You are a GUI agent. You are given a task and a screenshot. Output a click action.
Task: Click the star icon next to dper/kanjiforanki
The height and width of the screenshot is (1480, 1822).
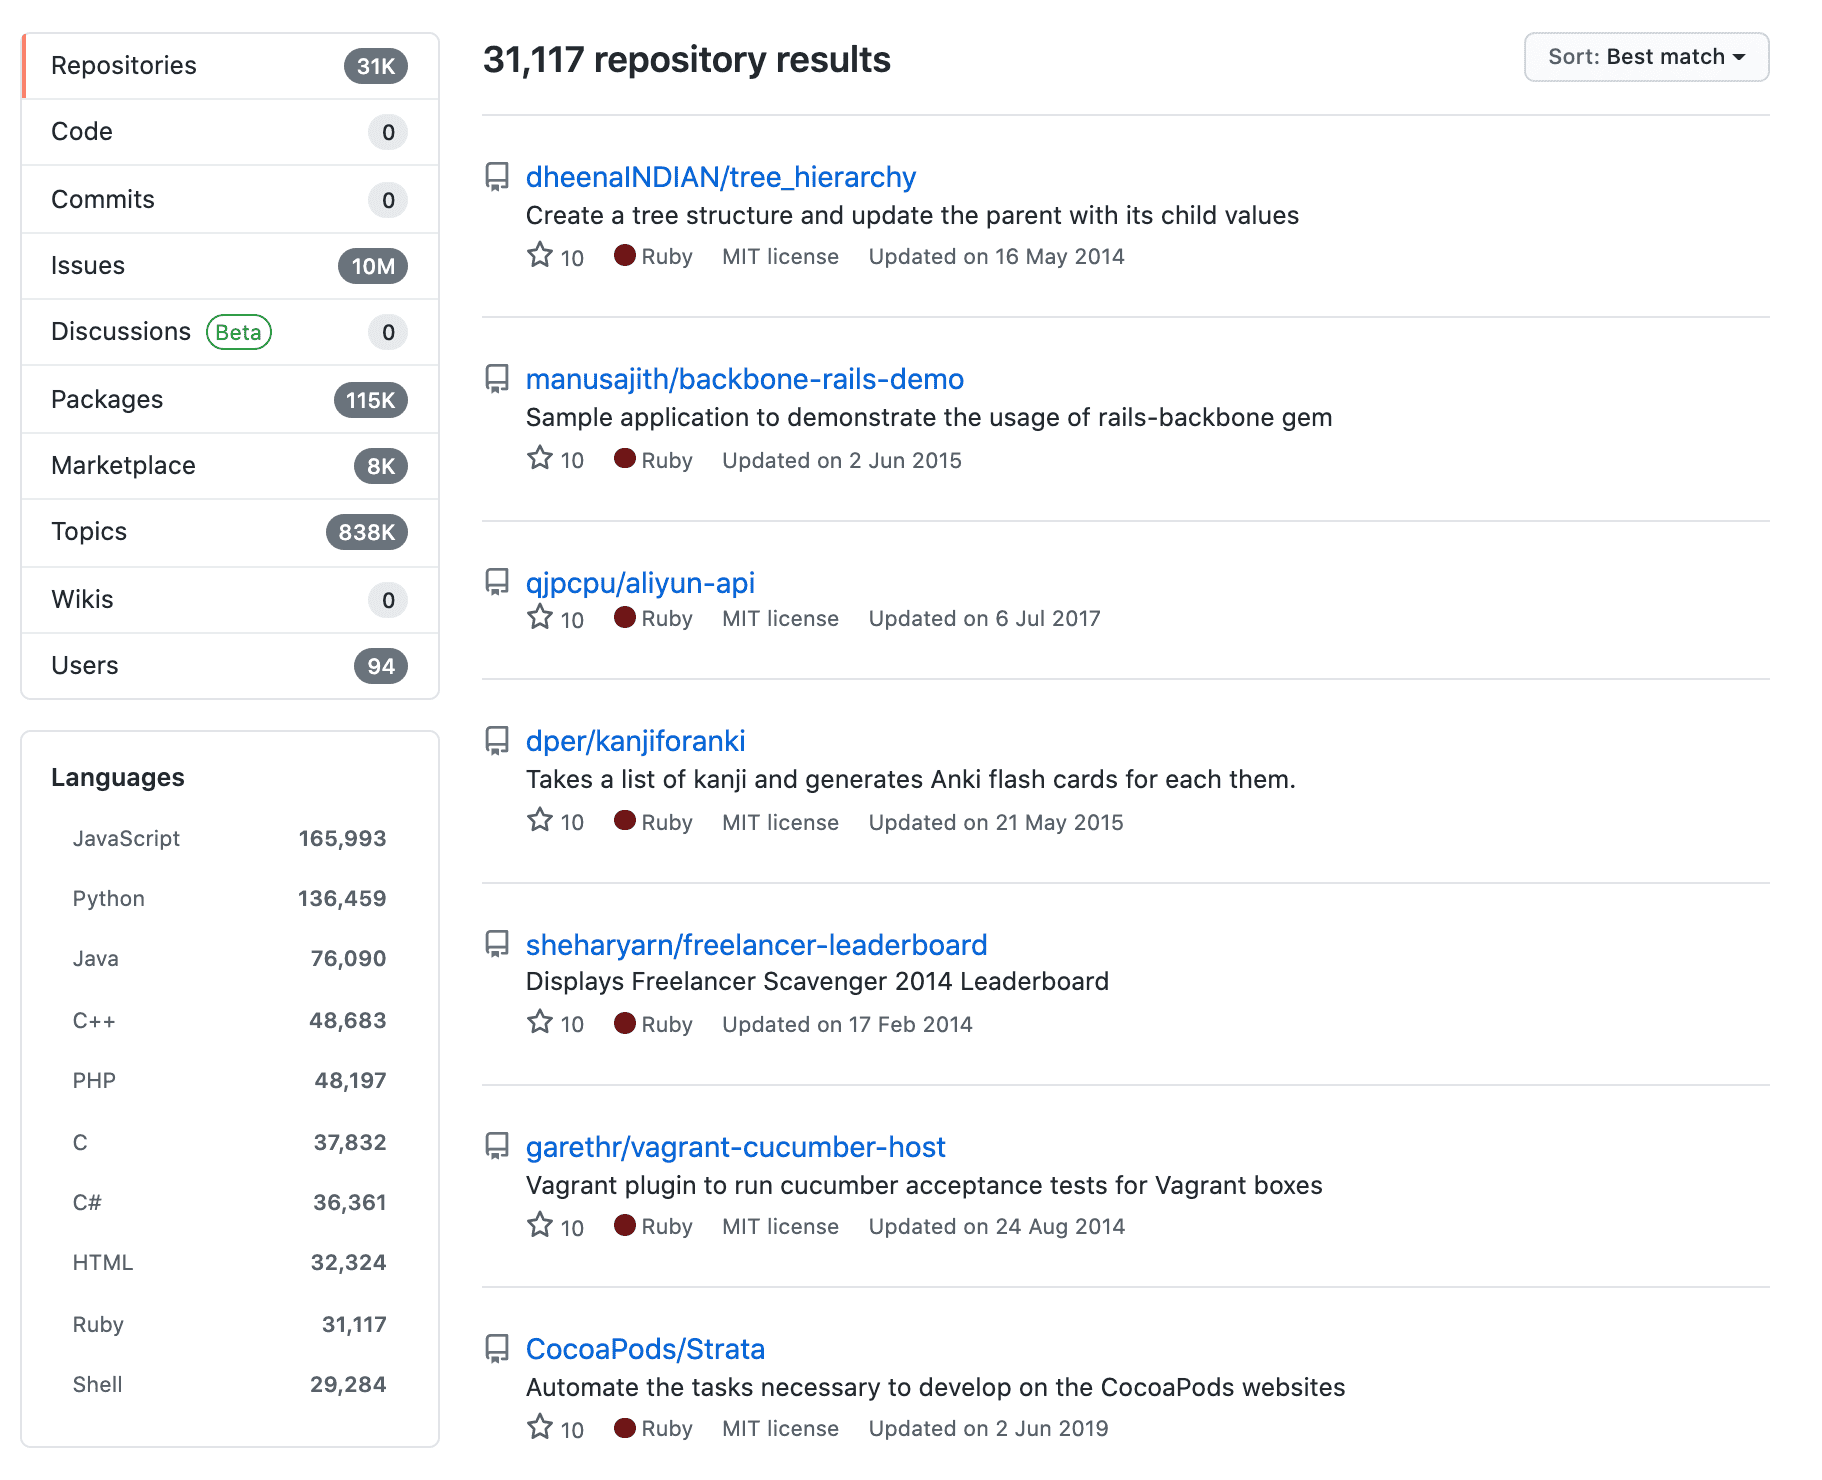[539, 820]
